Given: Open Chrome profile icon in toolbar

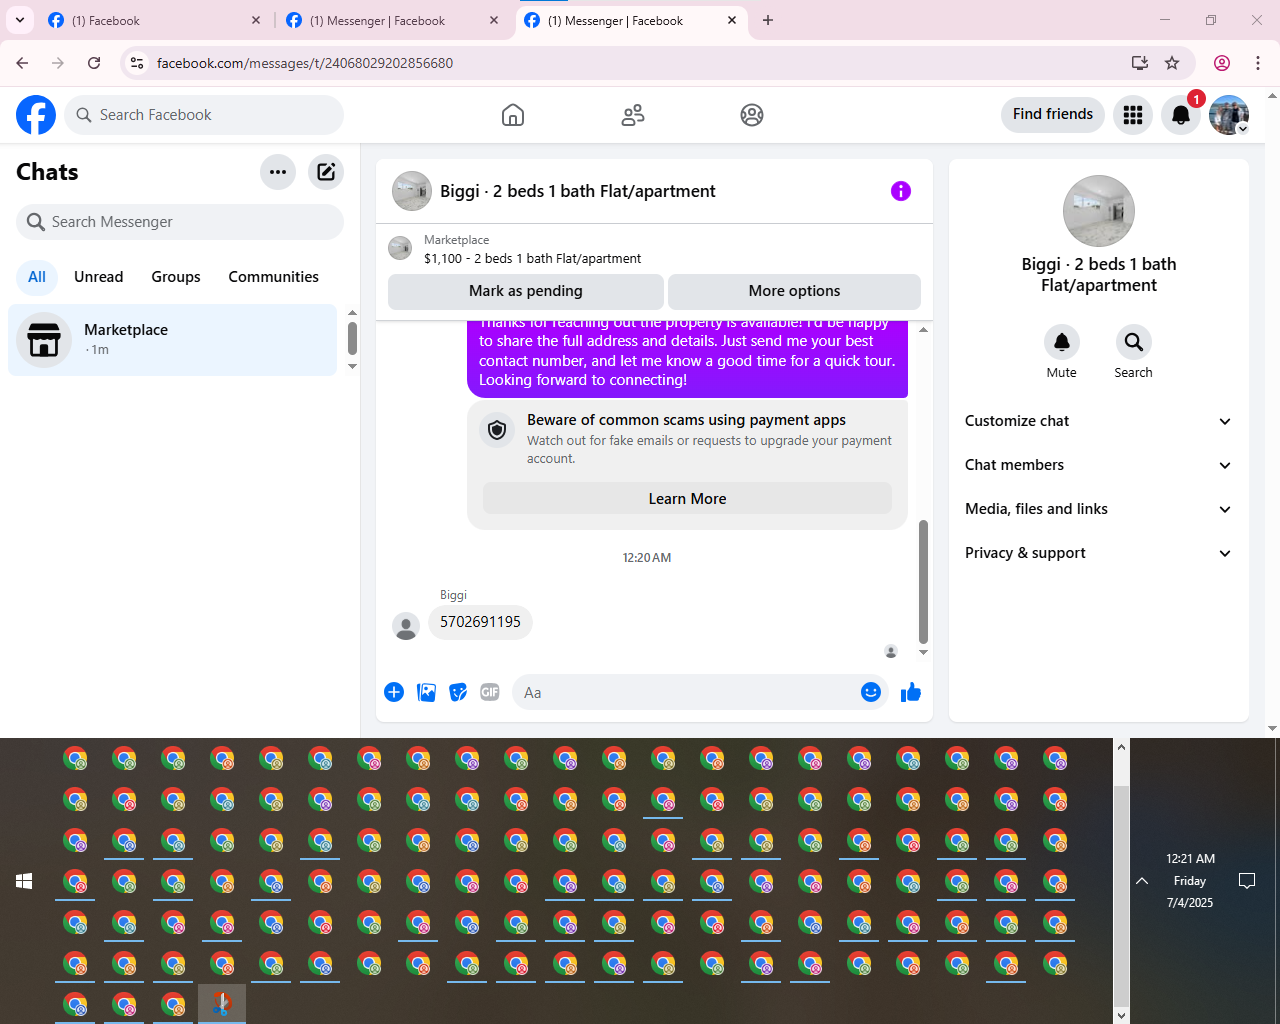Looking at the screenshot, I should coord(1222,63).
